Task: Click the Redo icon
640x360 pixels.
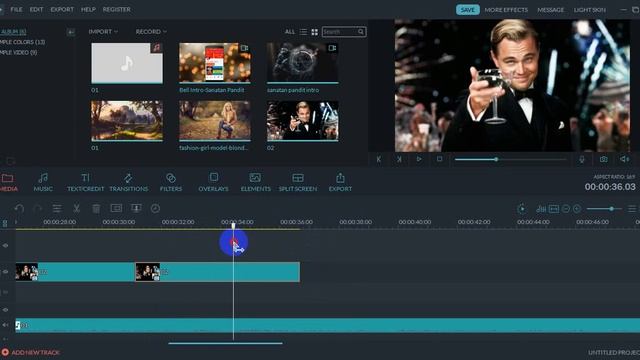Action: [x=38, y=209]
